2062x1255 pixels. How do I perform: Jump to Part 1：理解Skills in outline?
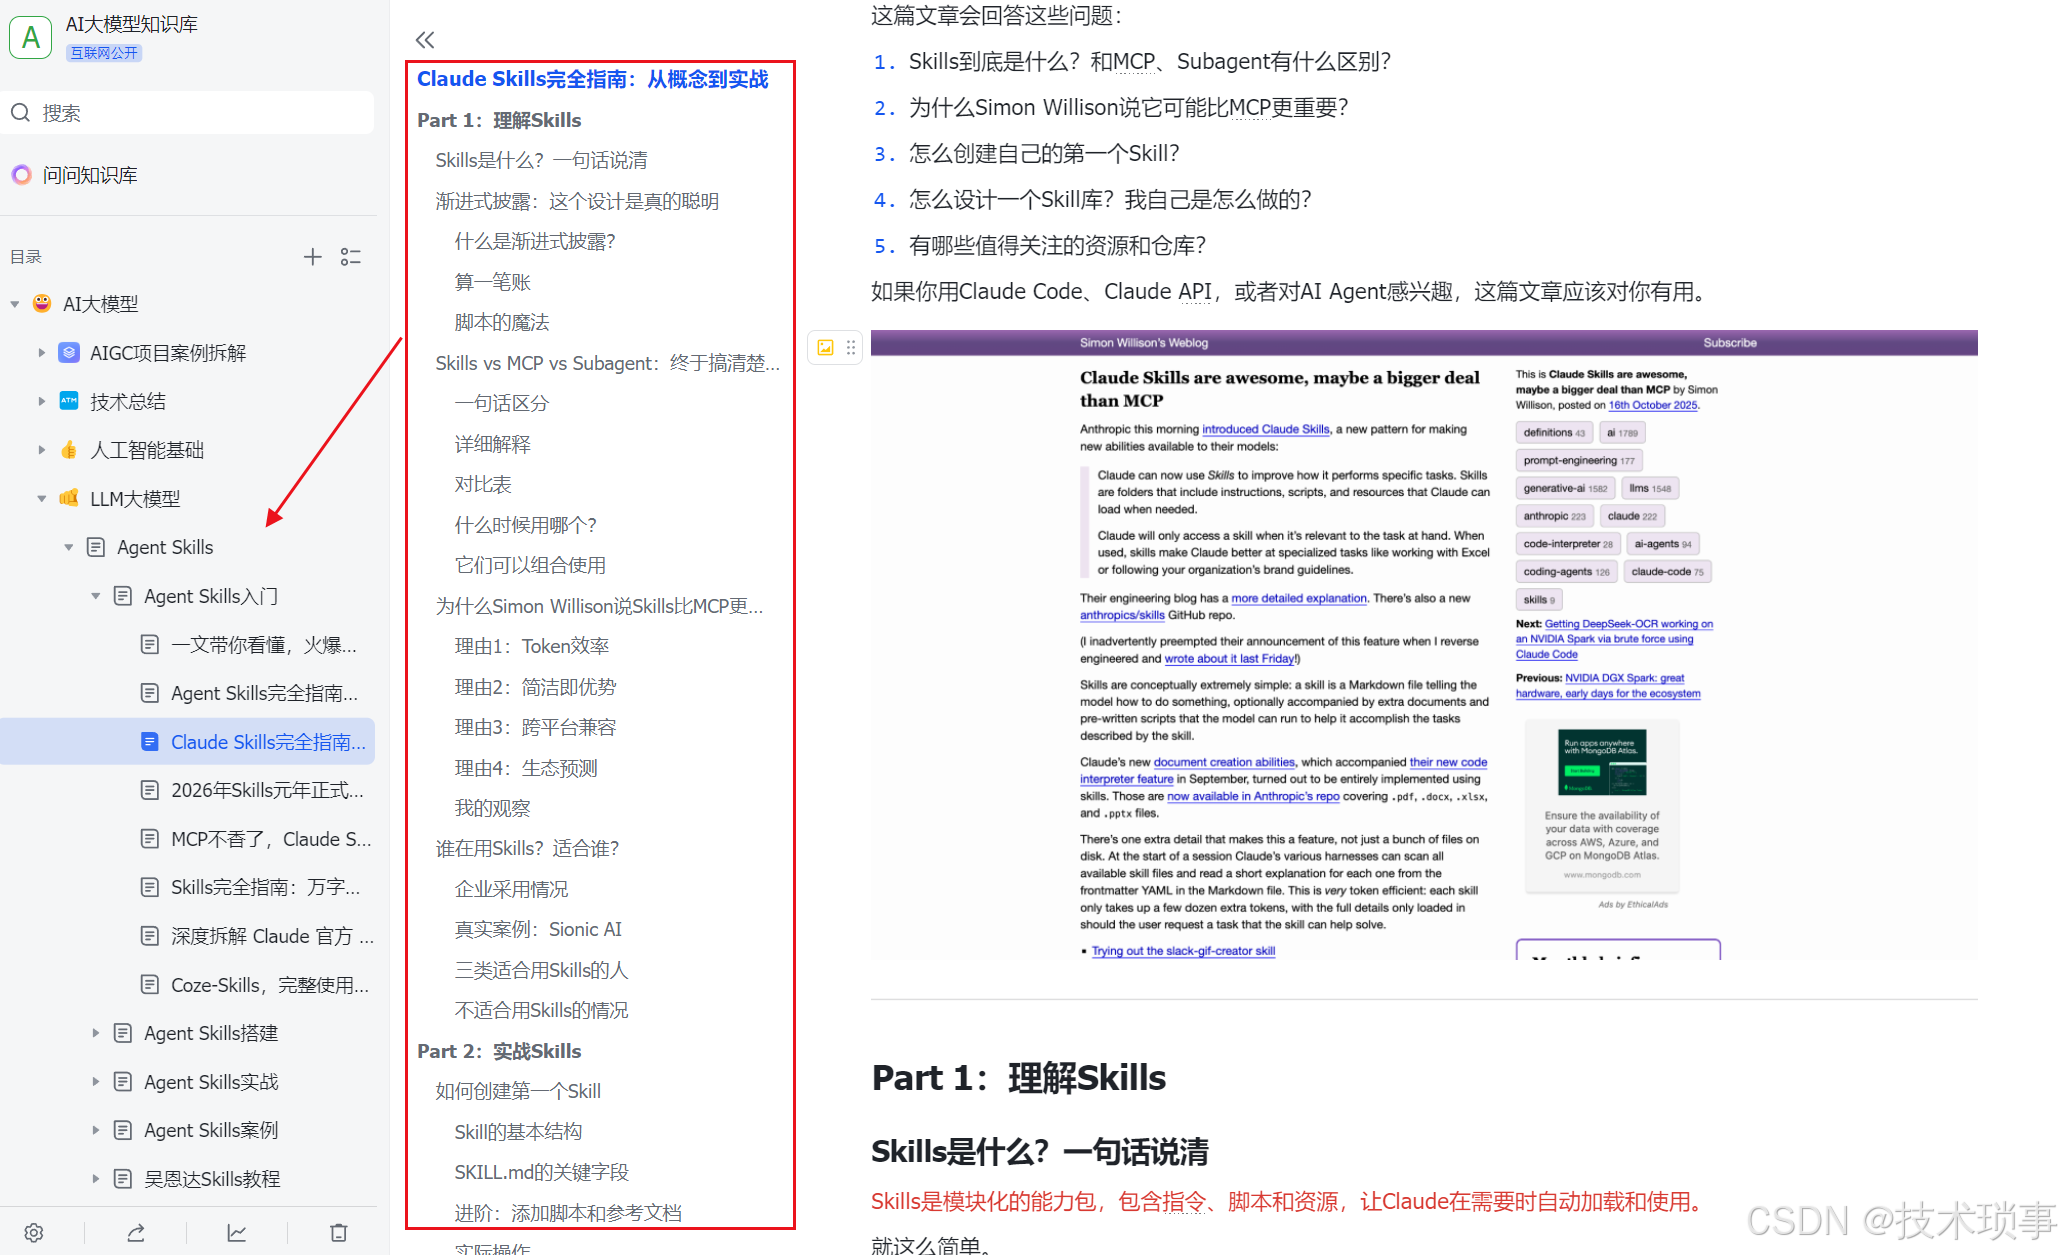pyautogui.click(x=499, y=120)
